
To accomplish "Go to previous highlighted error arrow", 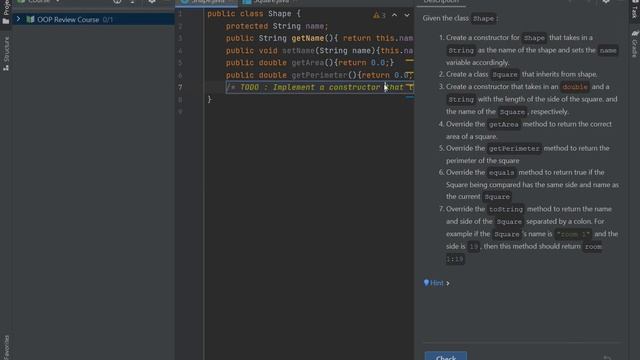I will point(394,15).
